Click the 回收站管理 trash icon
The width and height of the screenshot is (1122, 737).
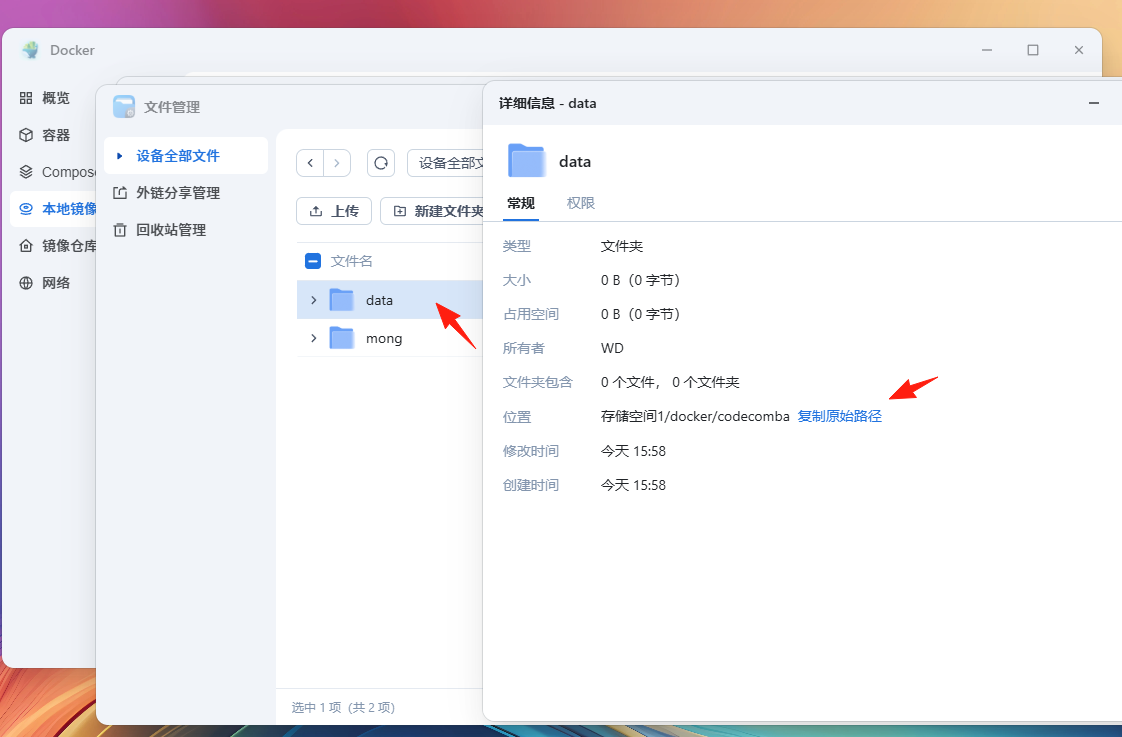pos(120,230)
